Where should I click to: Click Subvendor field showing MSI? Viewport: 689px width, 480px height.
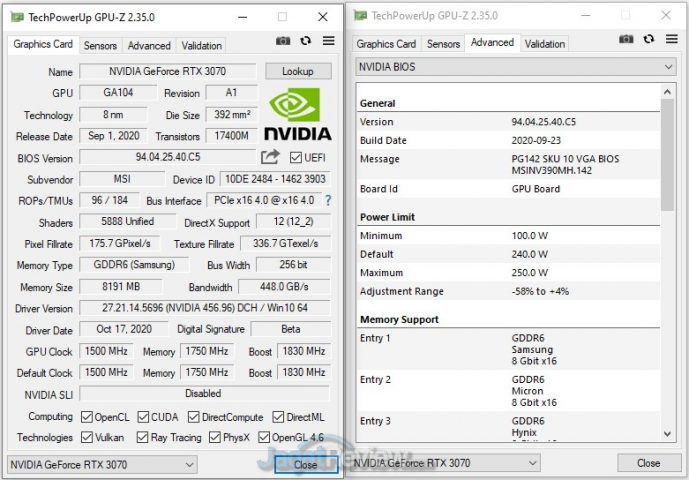click(x=122, y=179)
